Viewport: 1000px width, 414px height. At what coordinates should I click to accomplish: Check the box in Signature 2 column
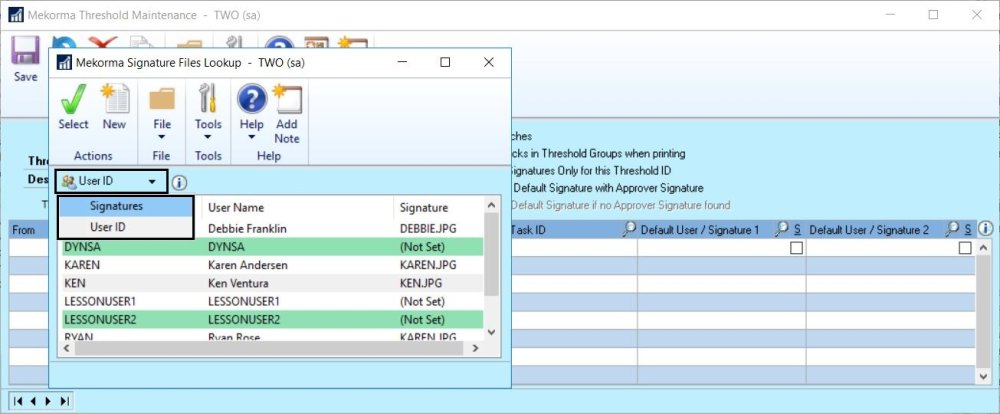[x=965, y=248]
